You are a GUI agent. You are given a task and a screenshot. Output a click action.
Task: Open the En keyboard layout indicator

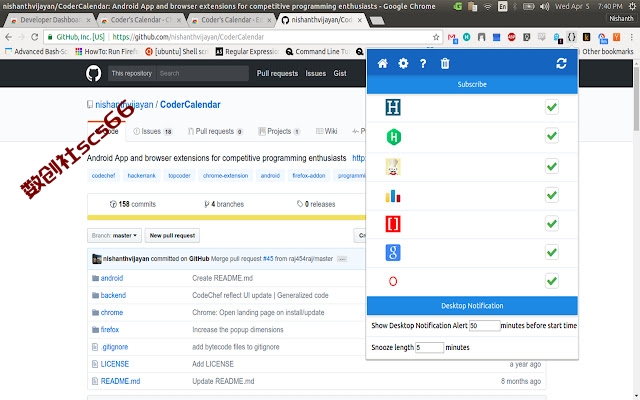point(503,7)
